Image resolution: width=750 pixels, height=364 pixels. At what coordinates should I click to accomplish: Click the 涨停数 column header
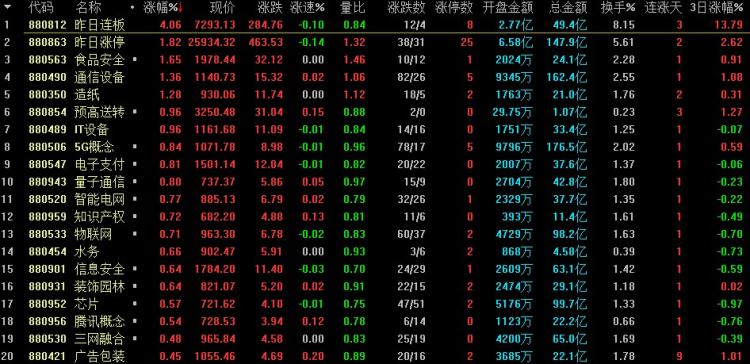point(454,7)
